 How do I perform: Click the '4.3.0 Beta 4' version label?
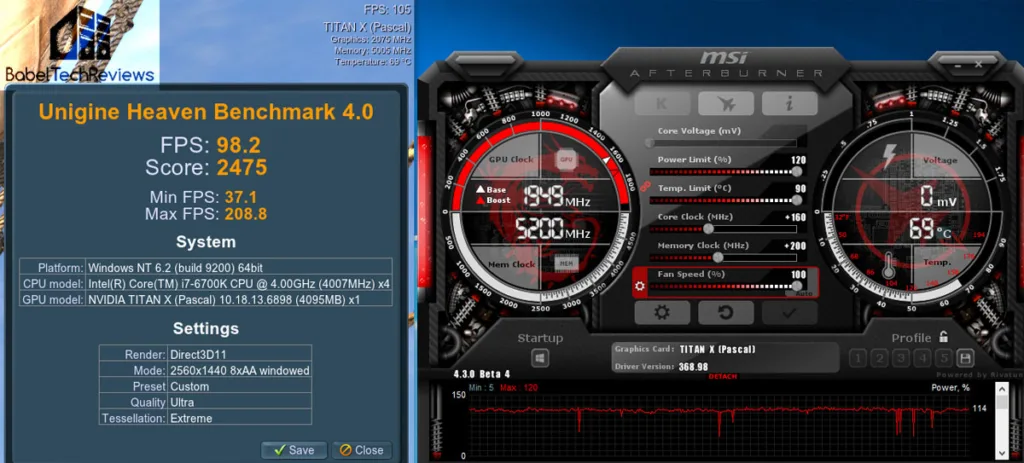click(x=481, y=374)
